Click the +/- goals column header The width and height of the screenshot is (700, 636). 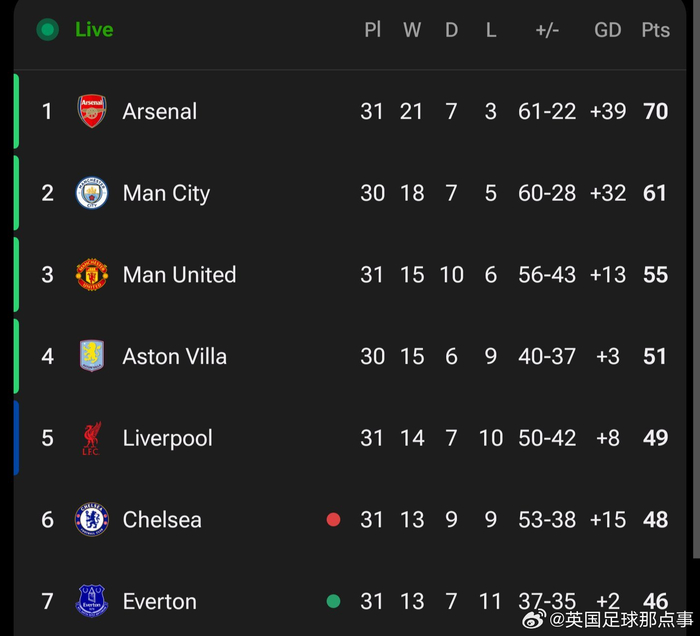point(547,30)
